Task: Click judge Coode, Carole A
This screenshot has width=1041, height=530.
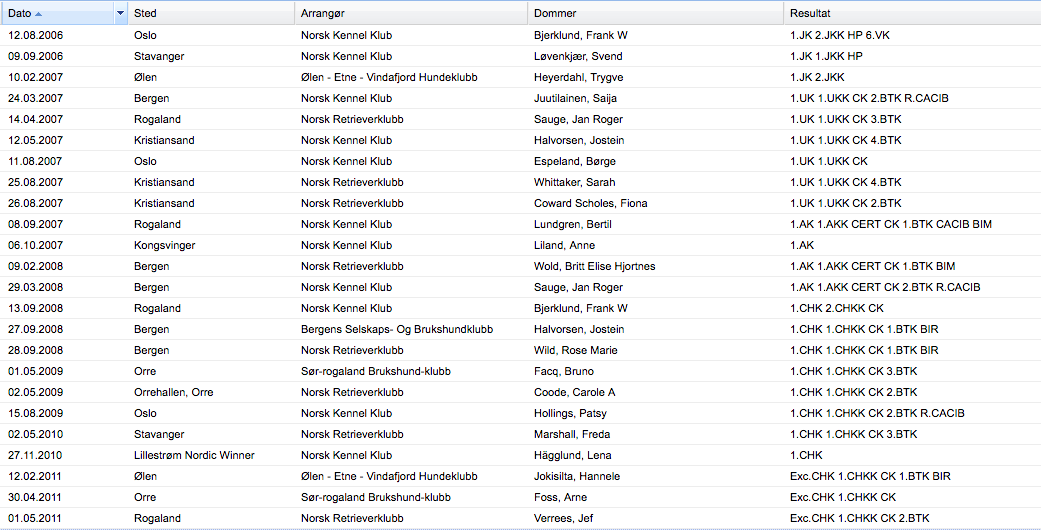Action: [x=574, y=393]
